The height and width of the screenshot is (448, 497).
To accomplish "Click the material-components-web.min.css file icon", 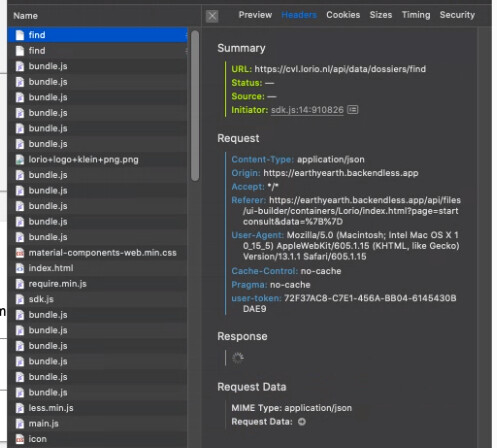I will [20, 253].
